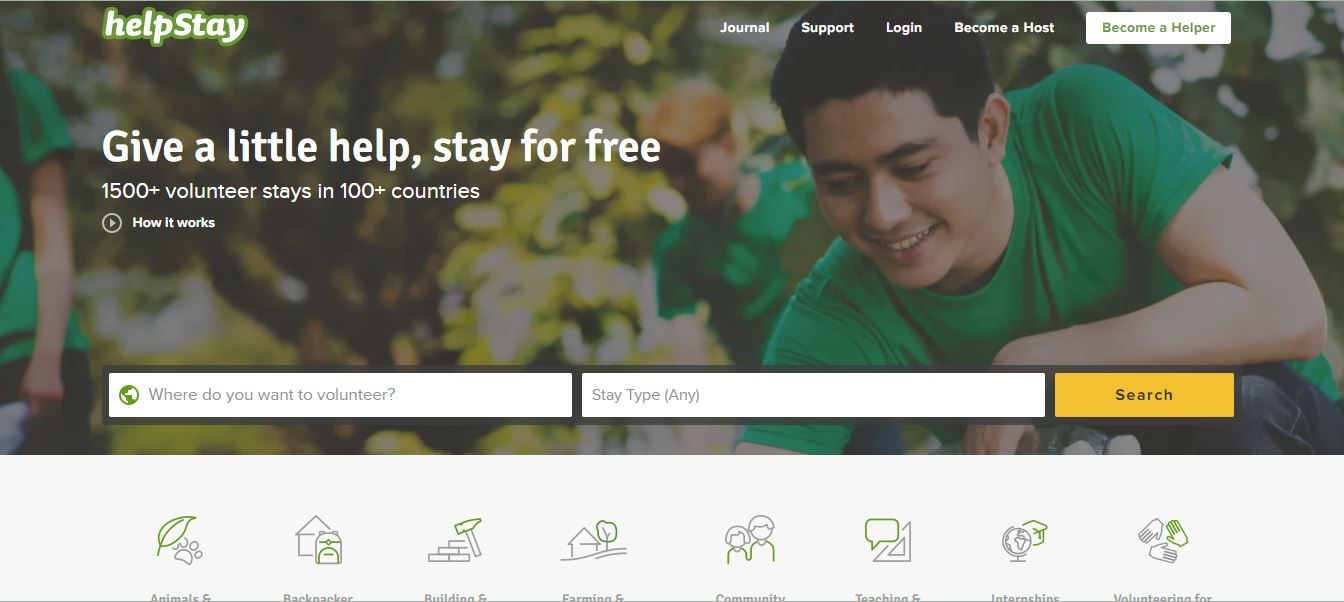Image resolution: width=1344 pixels, height=602 pixels.
Task: Open the Backpacker house-and-backpack icon
Action: coord(318,539)
